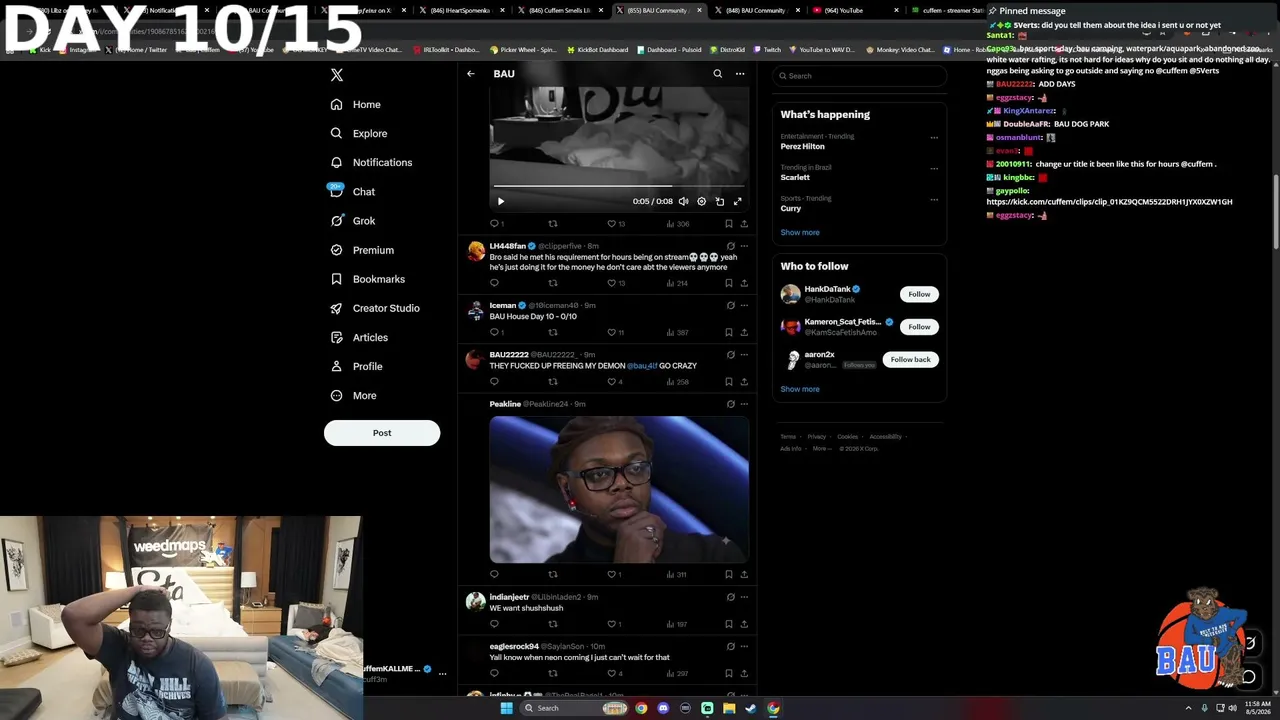The height and width of the screenshot is (720, 1280).
Task: Share the LH448fan post
Action: click(x=744, y=283)
